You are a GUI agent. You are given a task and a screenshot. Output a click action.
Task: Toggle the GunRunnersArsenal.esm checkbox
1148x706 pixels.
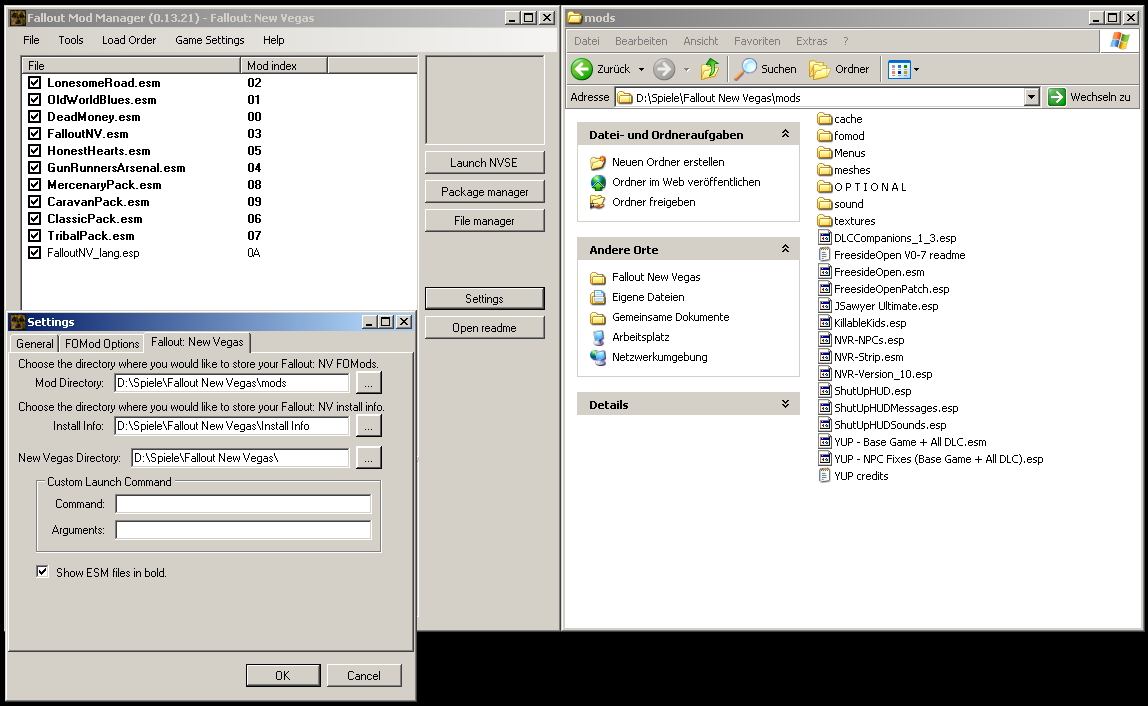click(34, 167)
